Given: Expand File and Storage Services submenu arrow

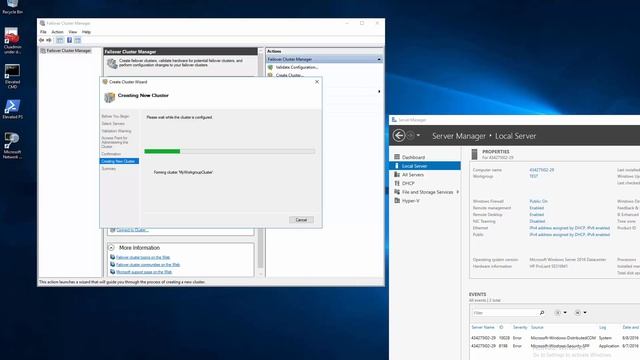Looking at the screenshot, I should (458, 192).
